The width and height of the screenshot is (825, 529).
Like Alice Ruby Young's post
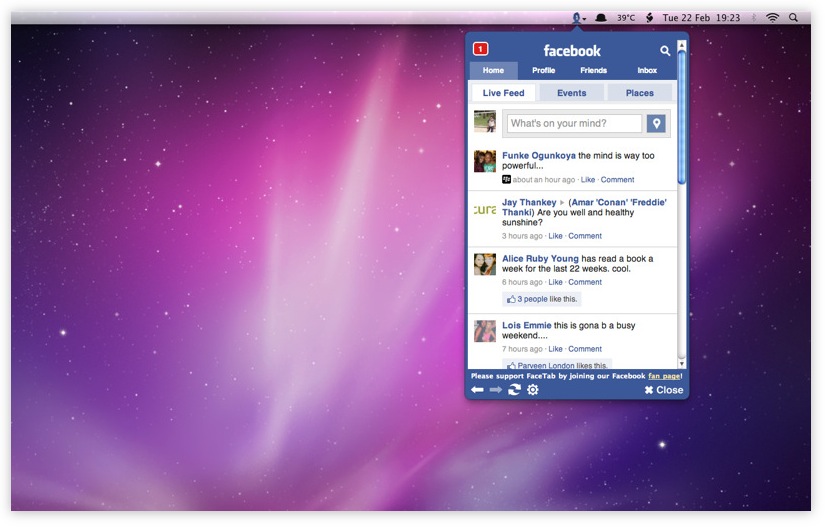coord(555,282)
